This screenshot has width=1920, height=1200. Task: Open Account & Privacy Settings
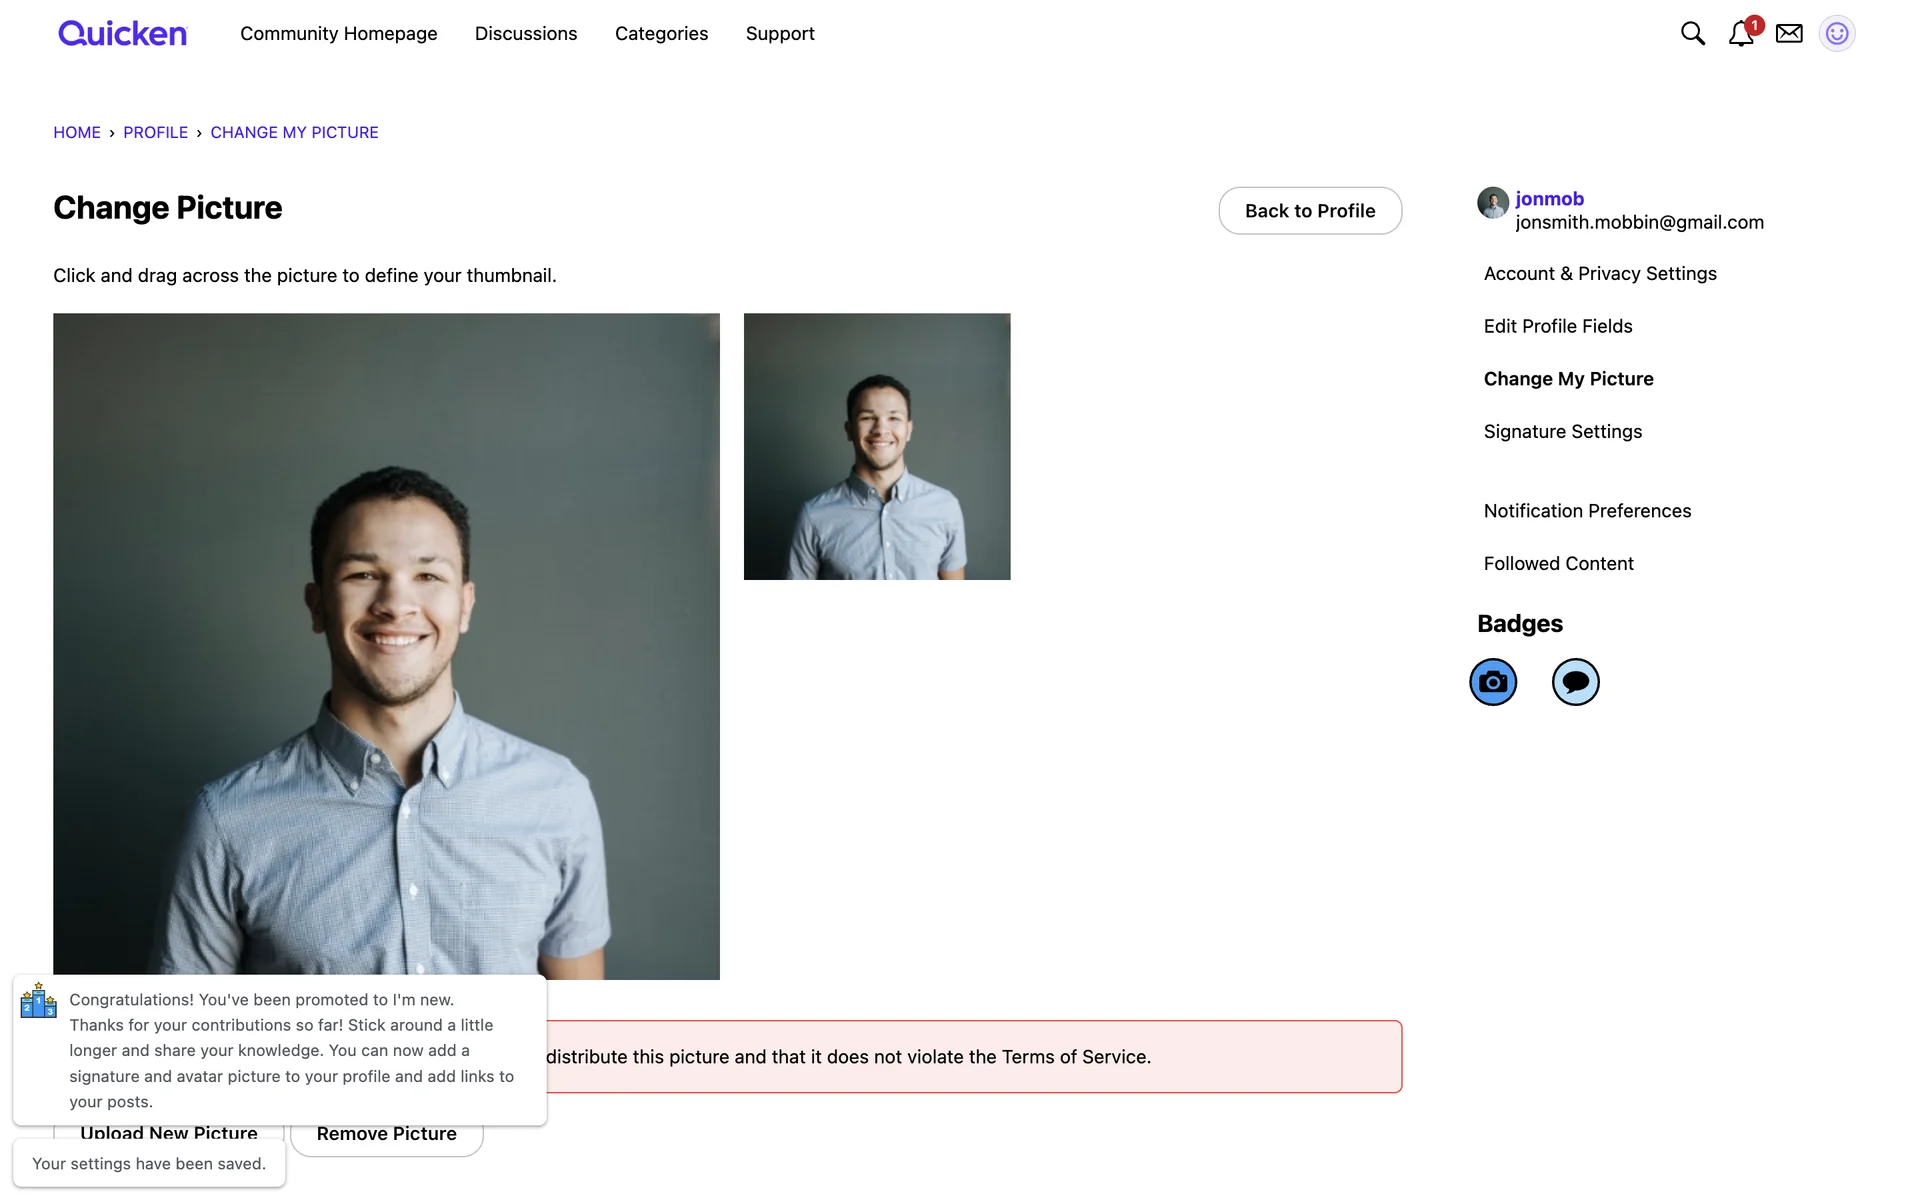click(1600, 274)
